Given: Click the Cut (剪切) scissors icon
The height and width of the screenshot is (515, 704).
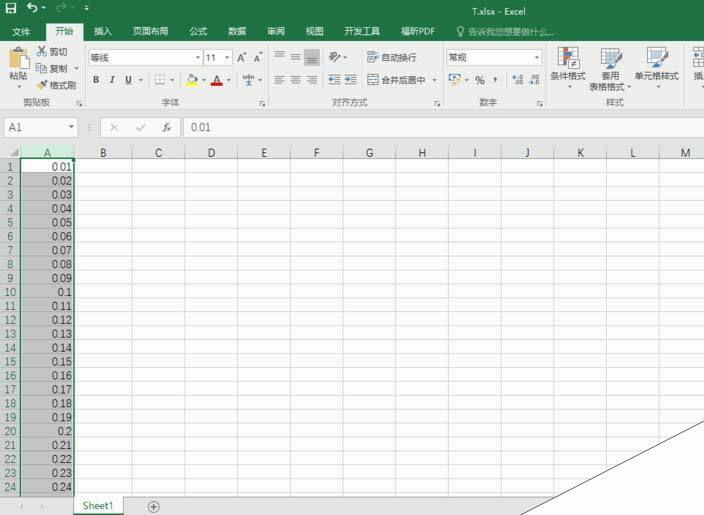Looking at the screenshot, I should [x=43, y=52].
